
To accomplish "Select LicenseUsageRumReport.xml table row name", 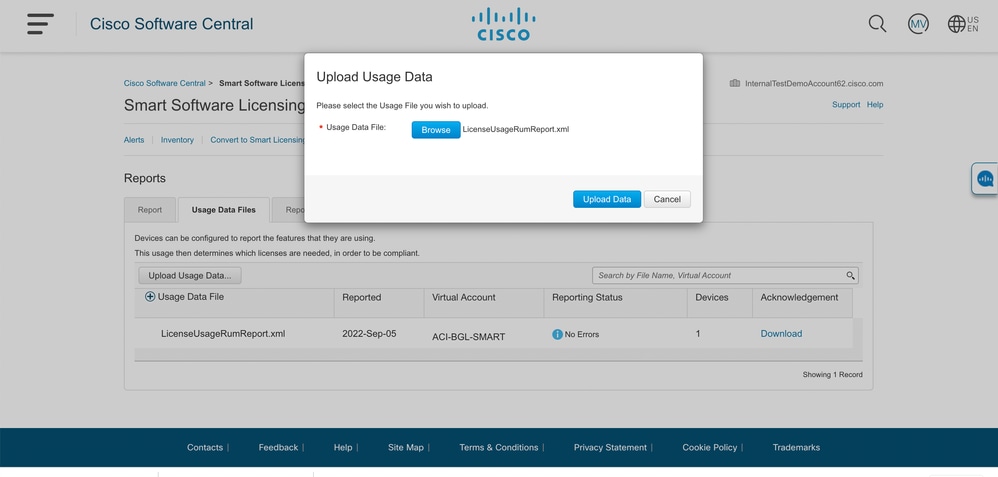I will pos(223,334).
